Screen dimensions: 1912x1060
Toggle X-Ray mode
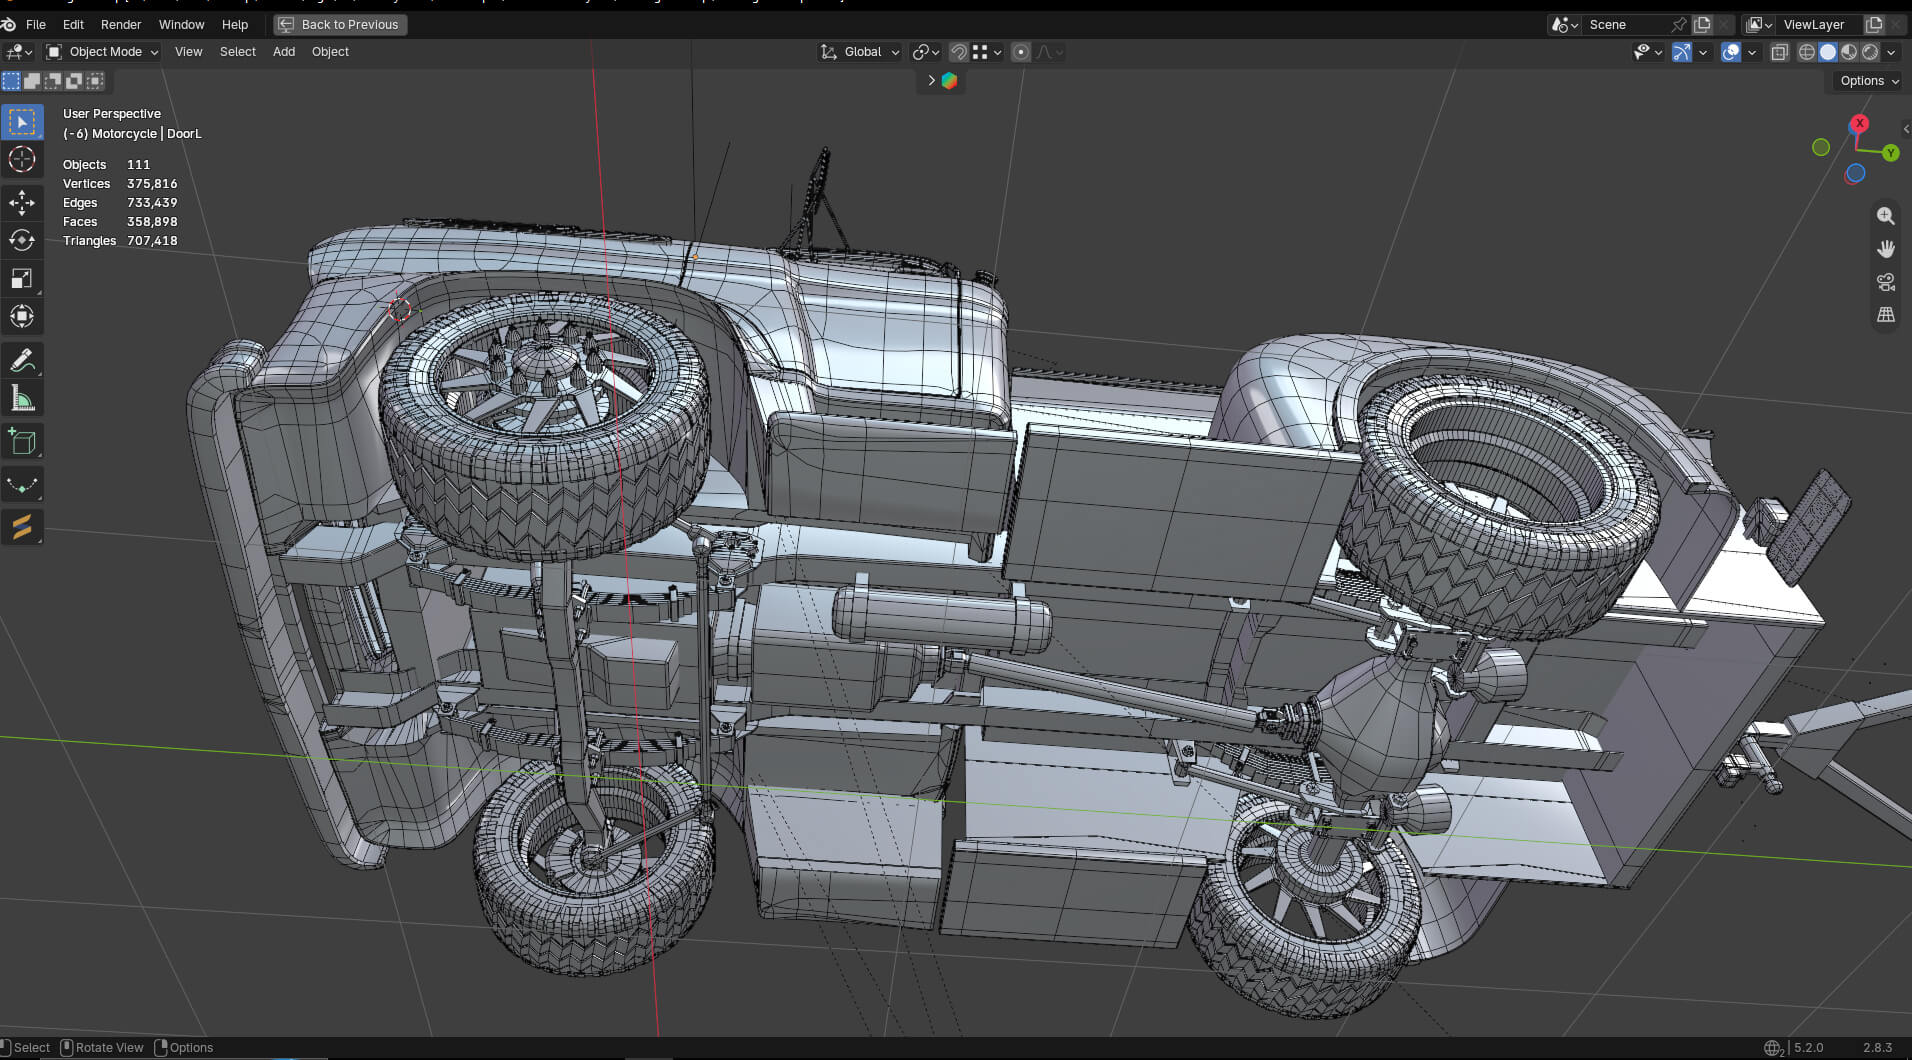point(1779,52)
